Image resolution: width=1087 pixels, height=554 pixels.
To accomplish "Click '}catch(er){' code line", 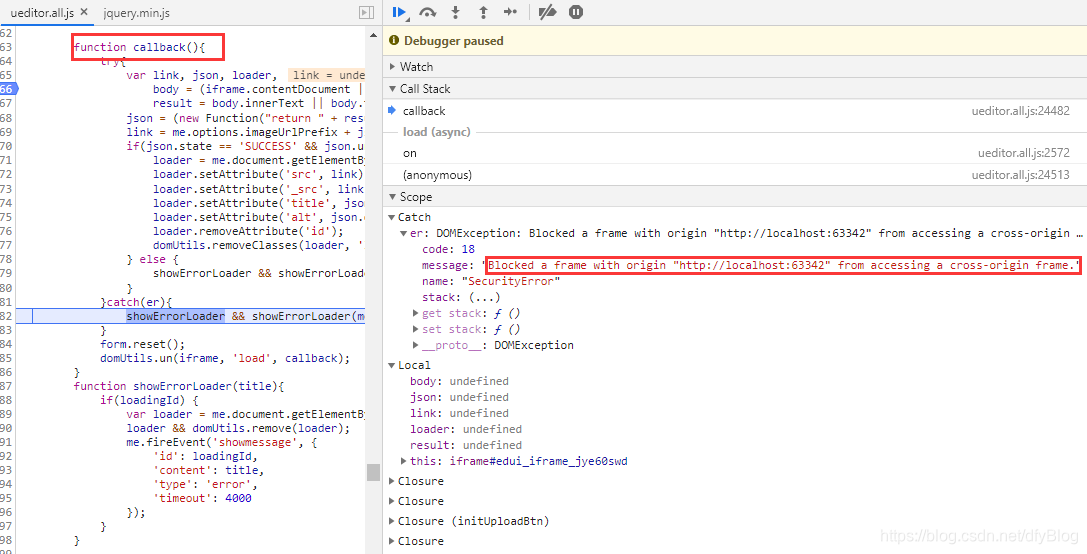I will [135, 302].
